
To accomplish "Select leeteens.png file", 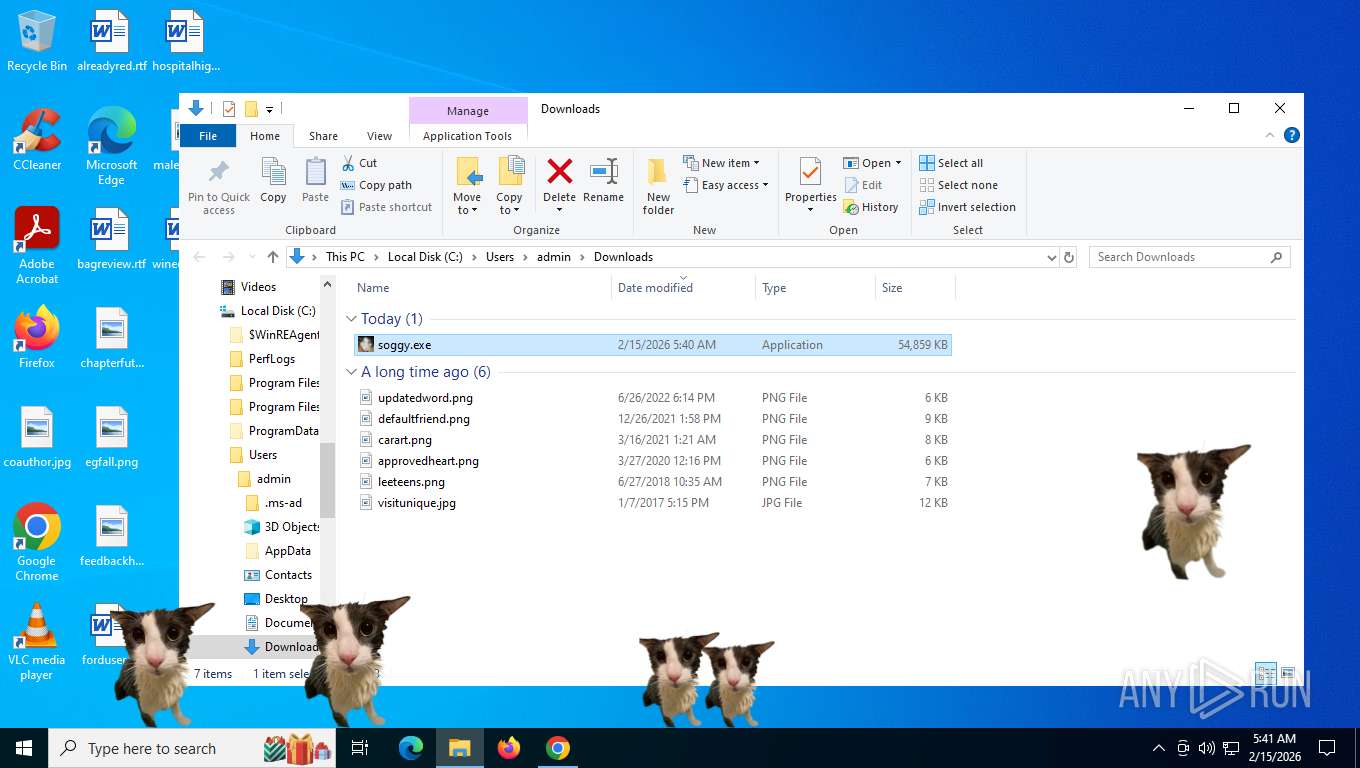I will [x=653, y=482].
